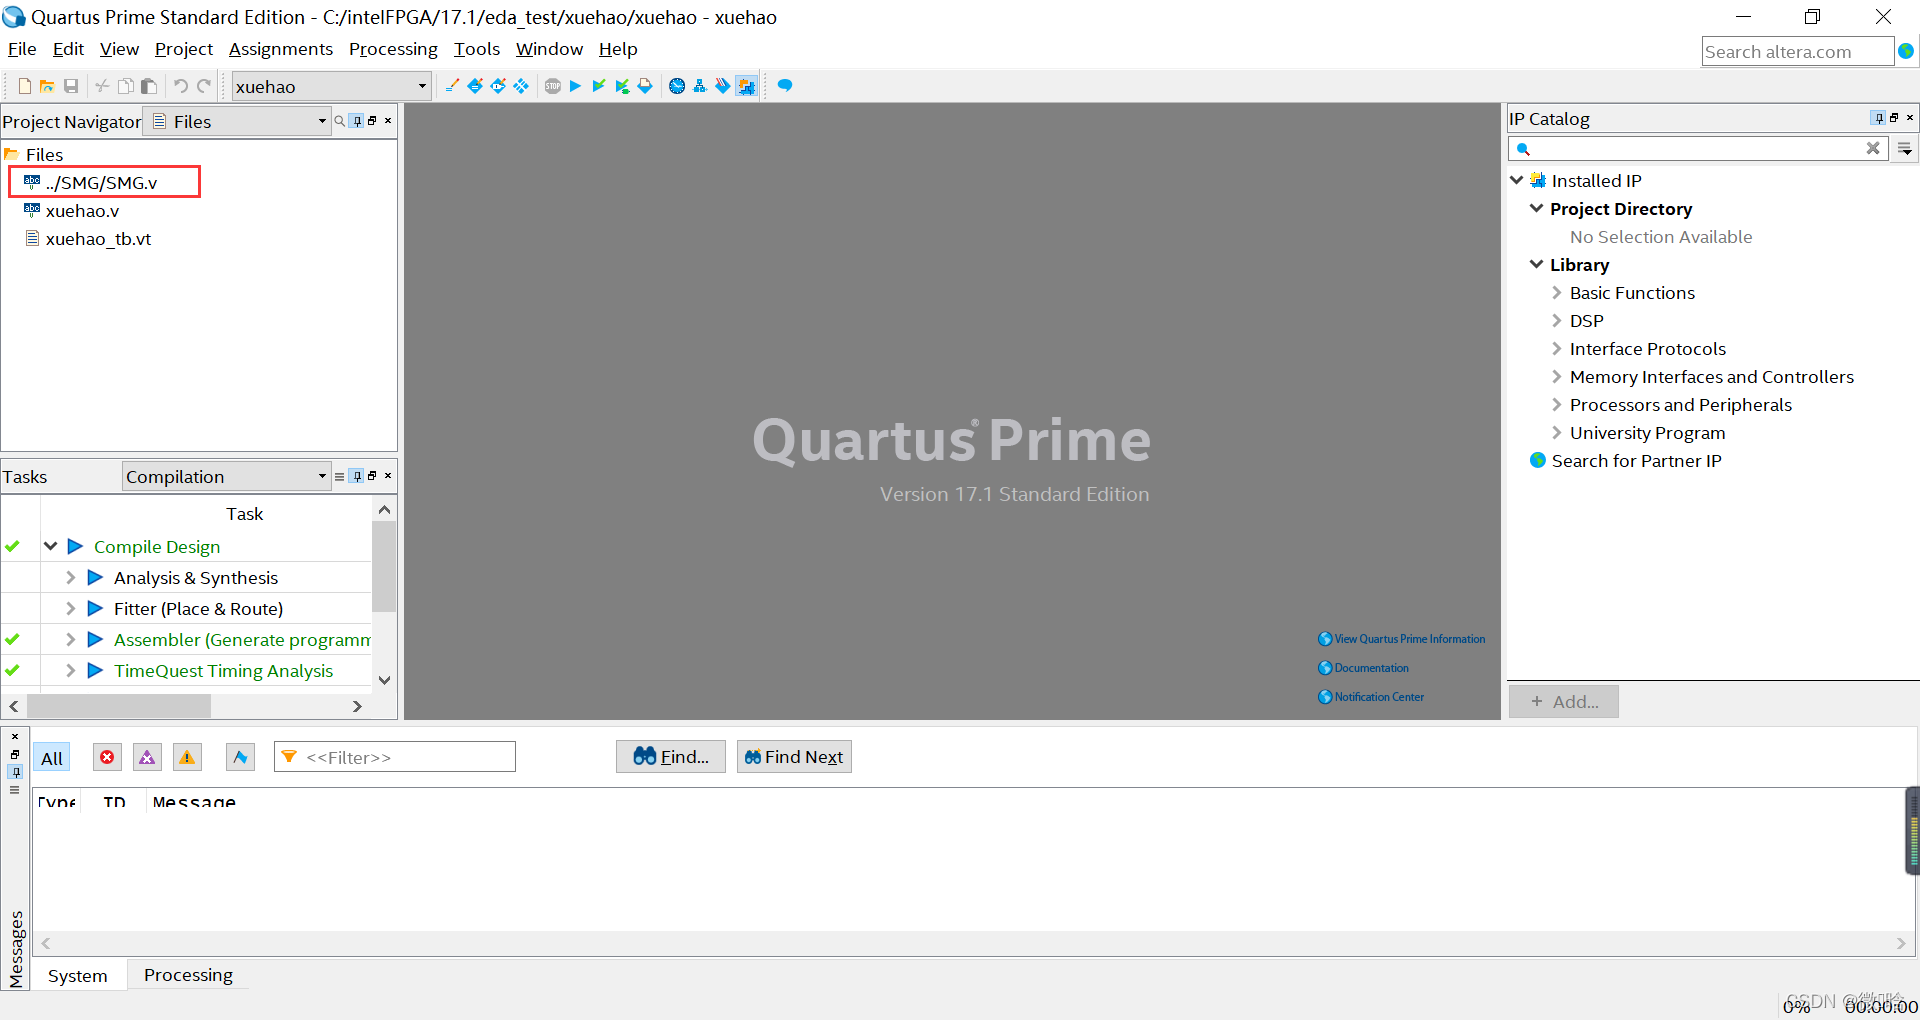
Task: Toggle the Project Navigator pin button
Action: tap(357, 121)
